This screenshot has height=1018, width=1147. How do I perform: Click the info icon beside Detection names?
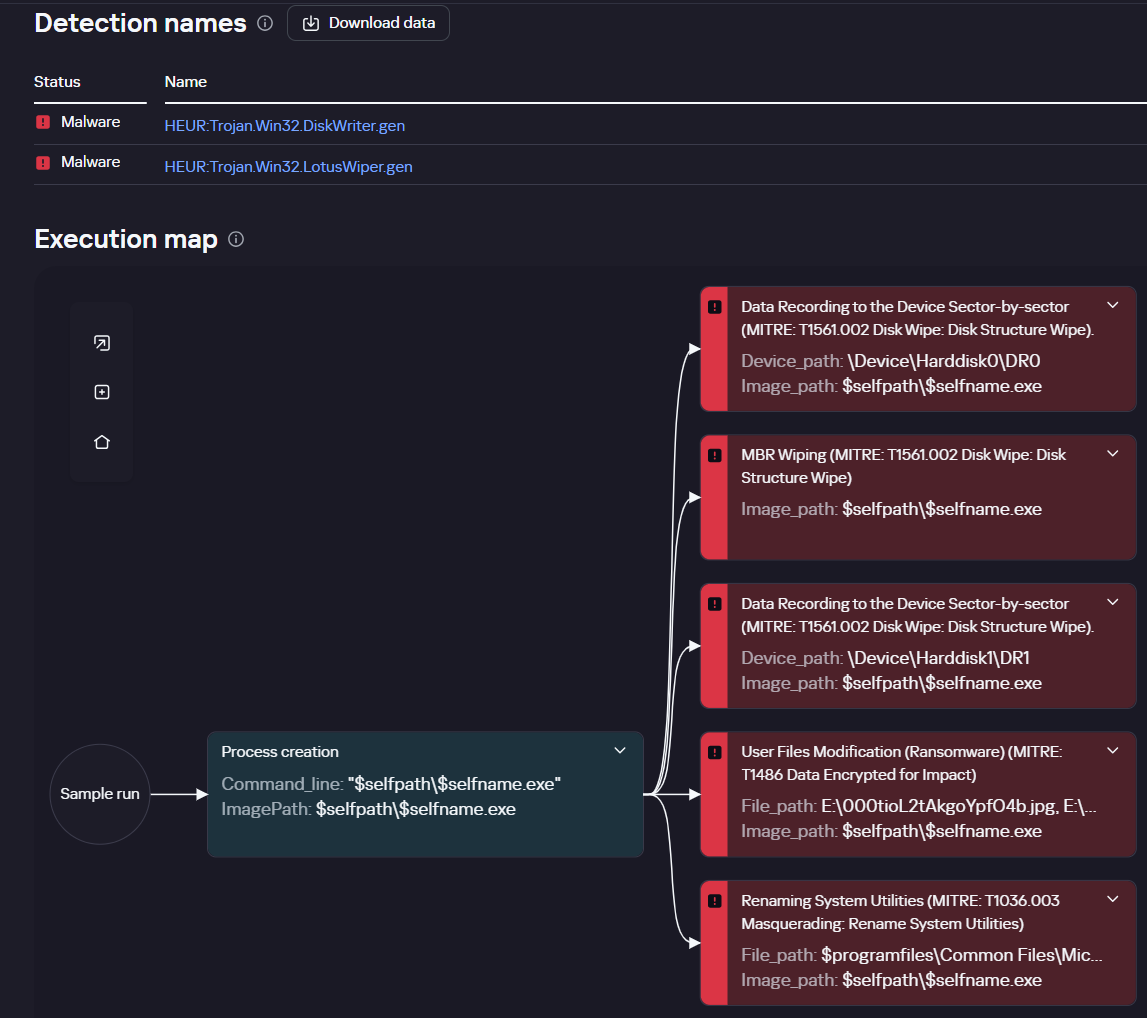point(265,23)
